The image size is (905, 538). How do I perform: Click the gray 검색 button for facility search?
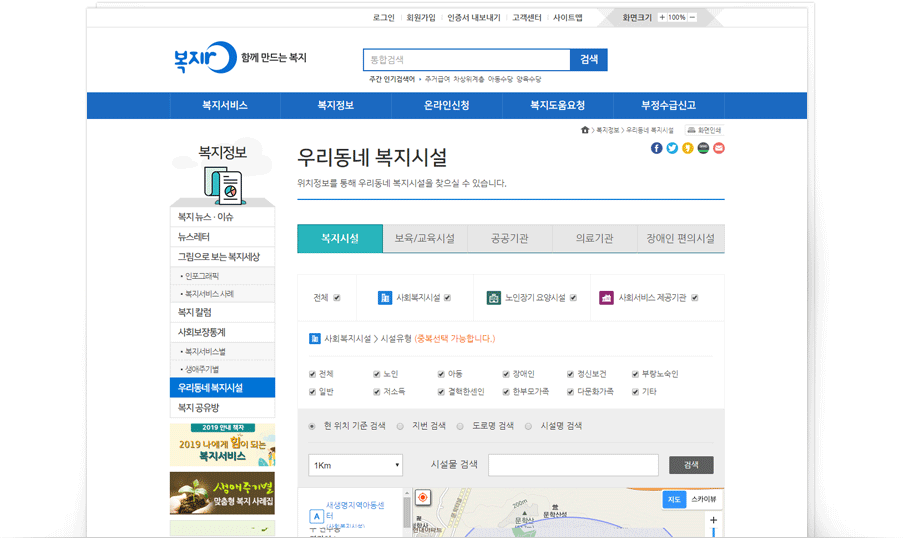[691, 465]
